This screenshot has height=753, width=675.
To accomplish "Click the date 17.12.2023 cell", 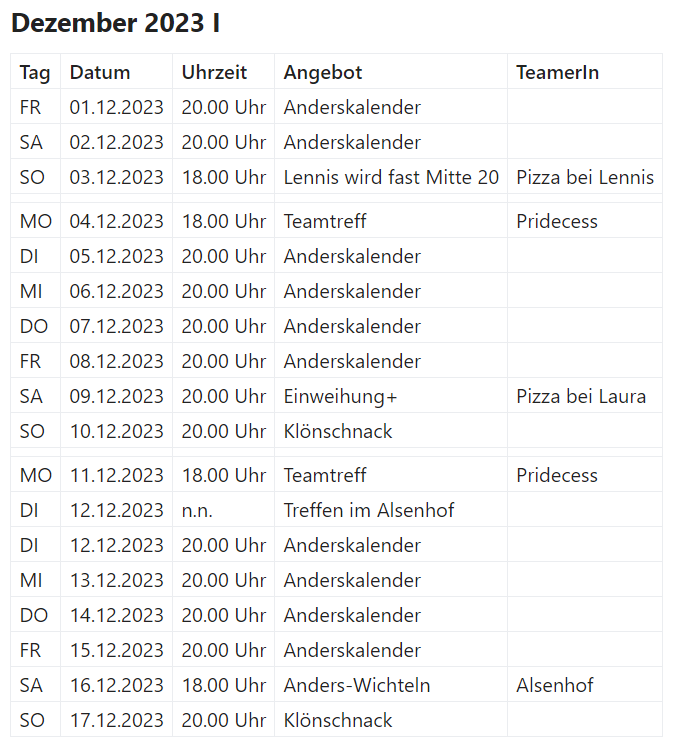I will [117, 720].
